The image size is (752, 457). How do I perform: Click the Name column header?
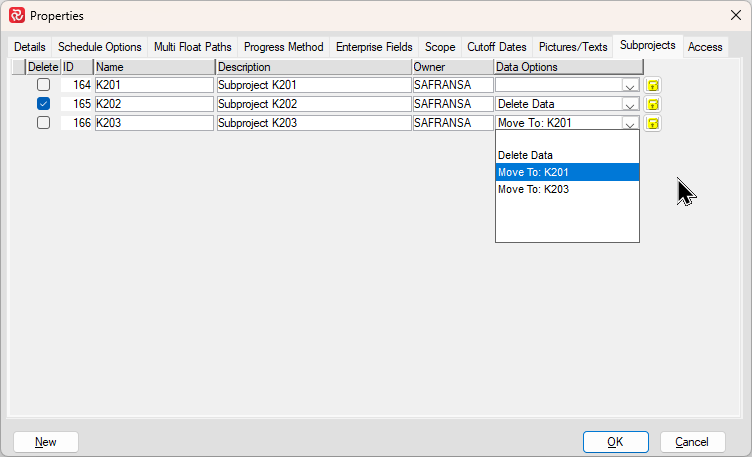click(x=154, y=67)
